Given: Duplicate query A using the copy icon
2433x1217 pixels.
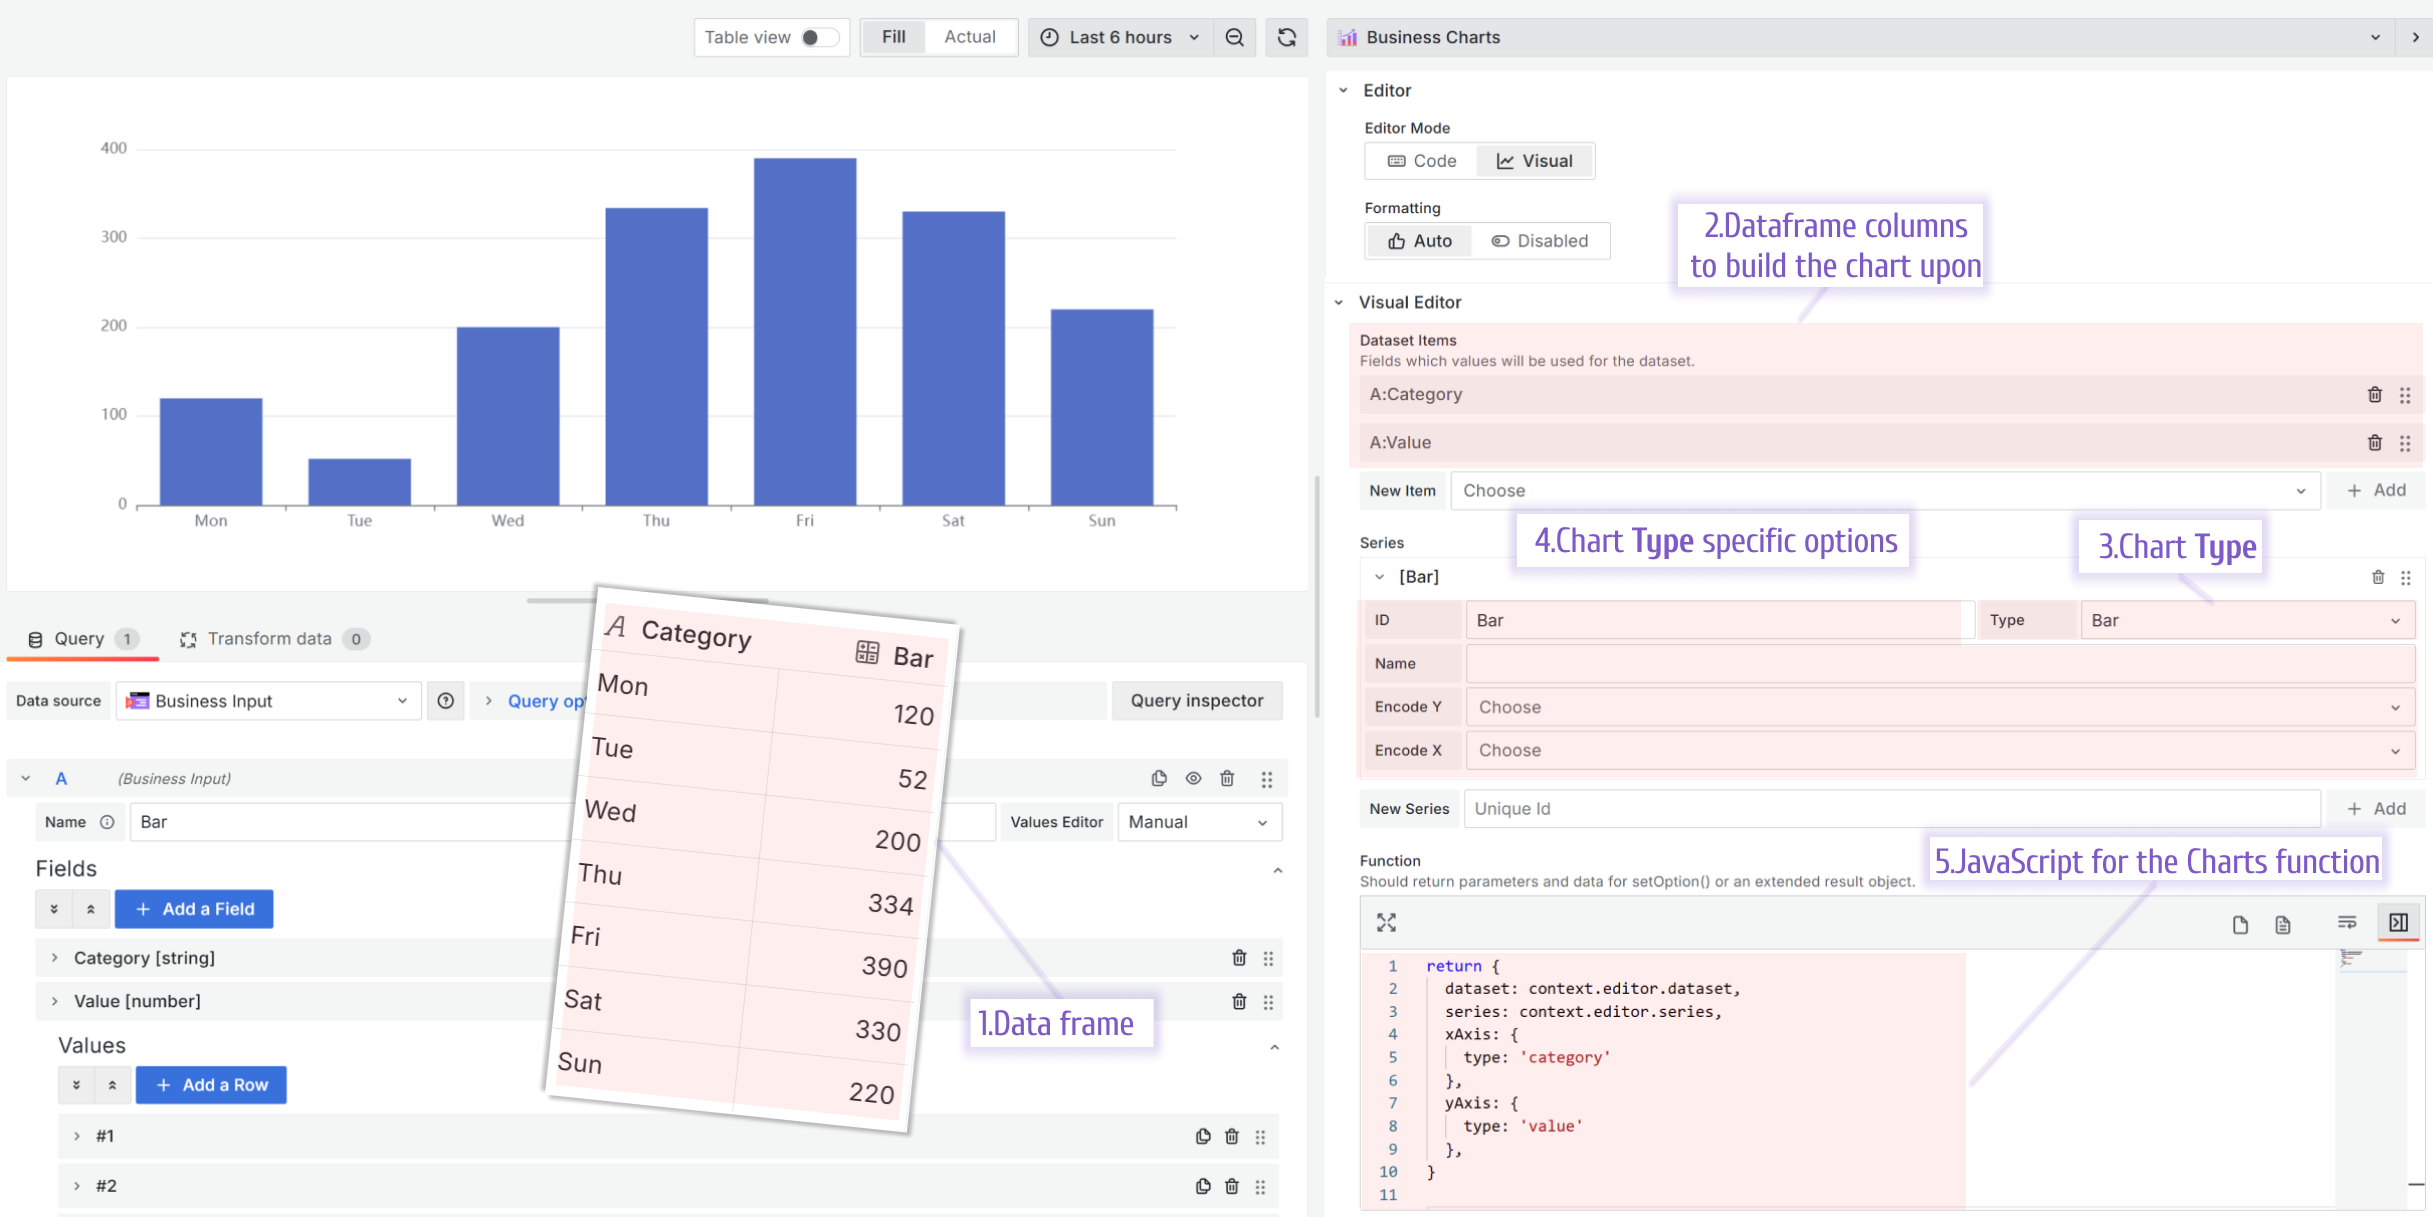Looking at the screenshot, I should click(1159, 778).
